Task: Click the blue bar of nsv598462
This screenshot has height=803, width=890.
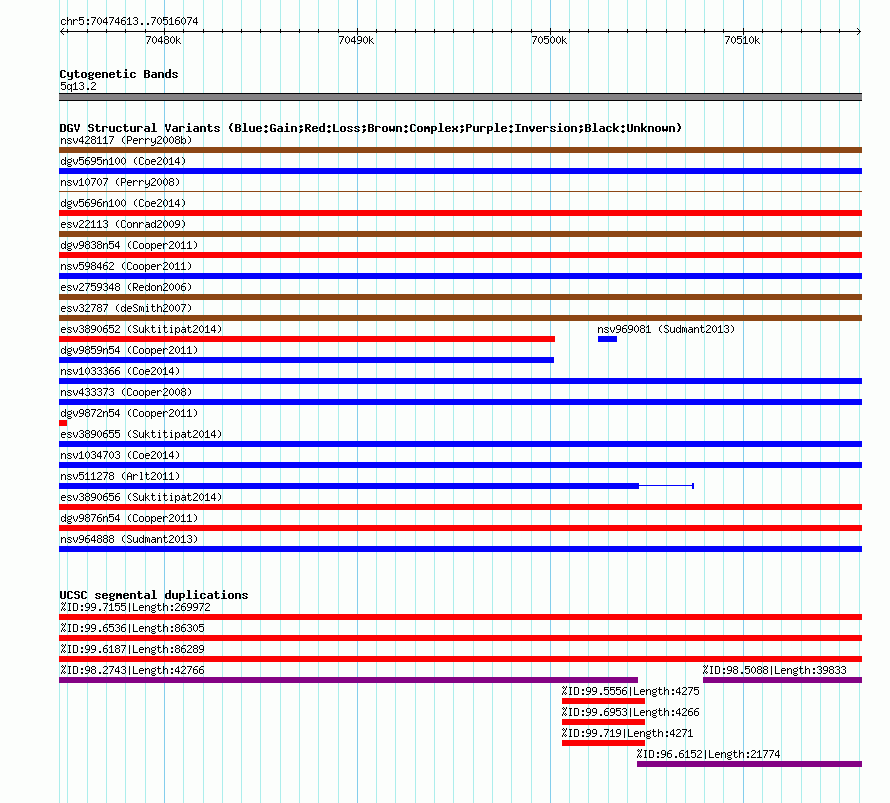Action: [460, 276]
